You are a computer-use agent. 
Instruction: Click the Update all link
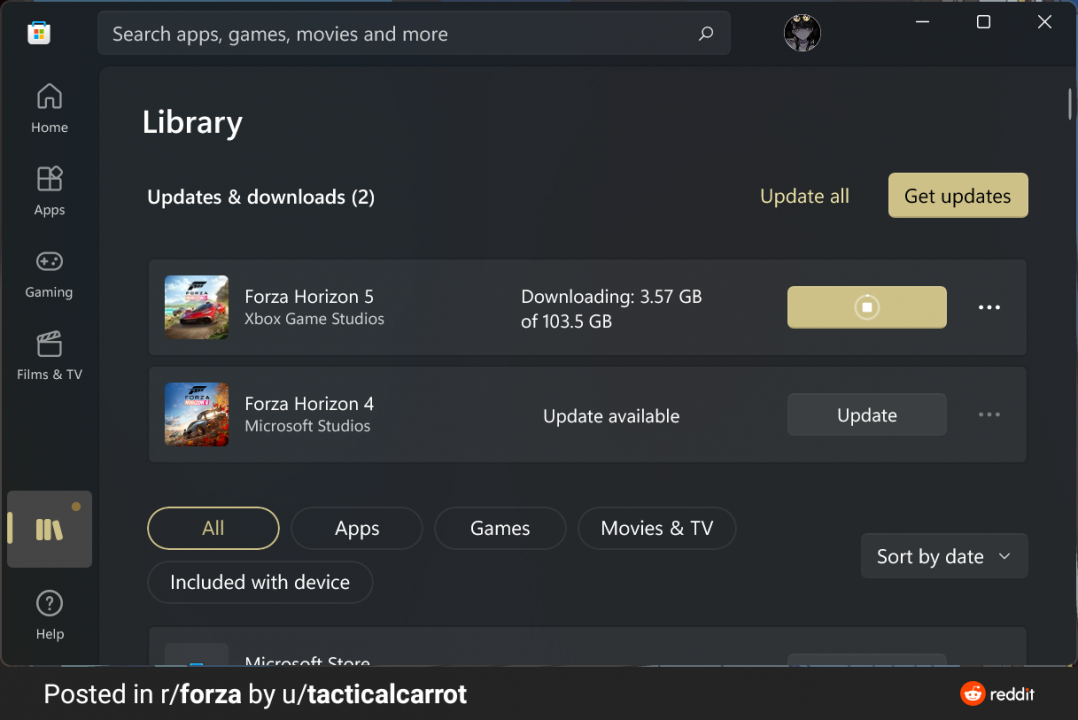[804, 196]
